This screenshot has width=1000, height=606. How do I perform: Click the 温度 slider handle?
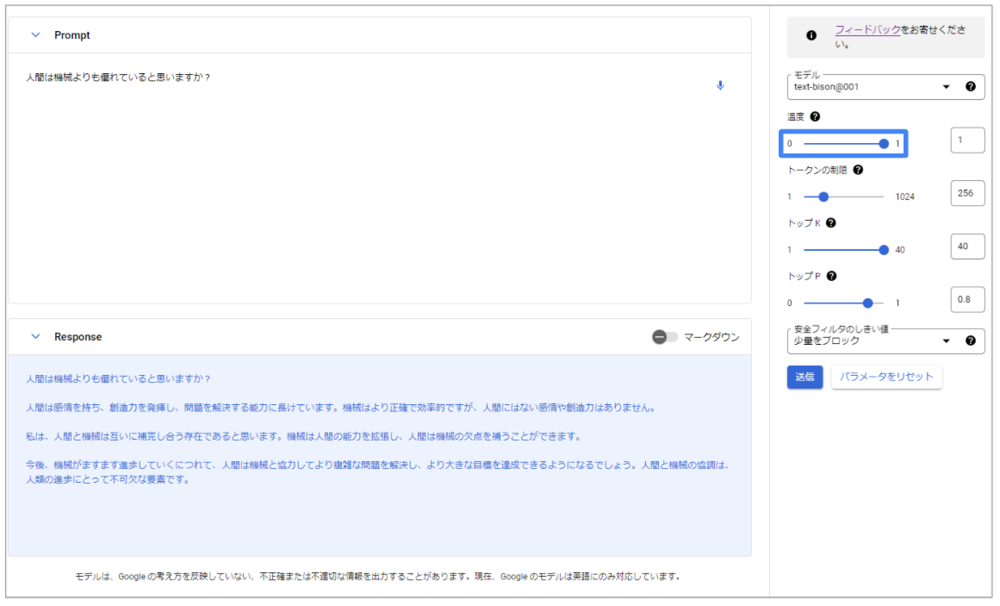point(884,144)
